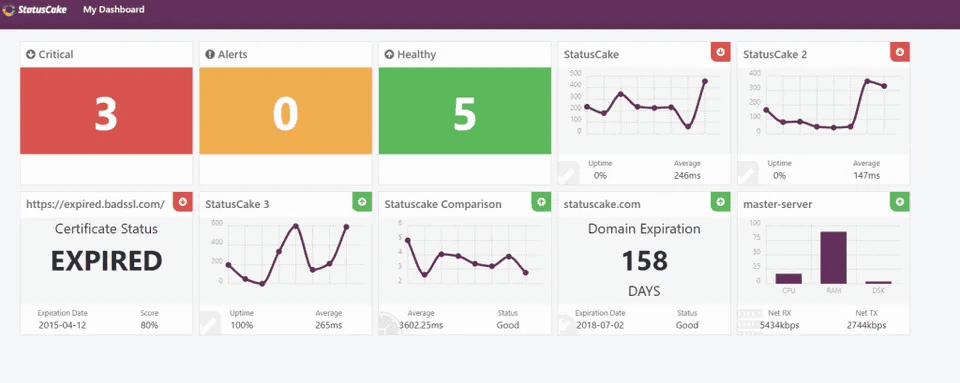Image resolution: width=960 pixels, height=383 pixels.
Task: Click the 158 days domain expiration value
Action: click(x=645, y=262)
